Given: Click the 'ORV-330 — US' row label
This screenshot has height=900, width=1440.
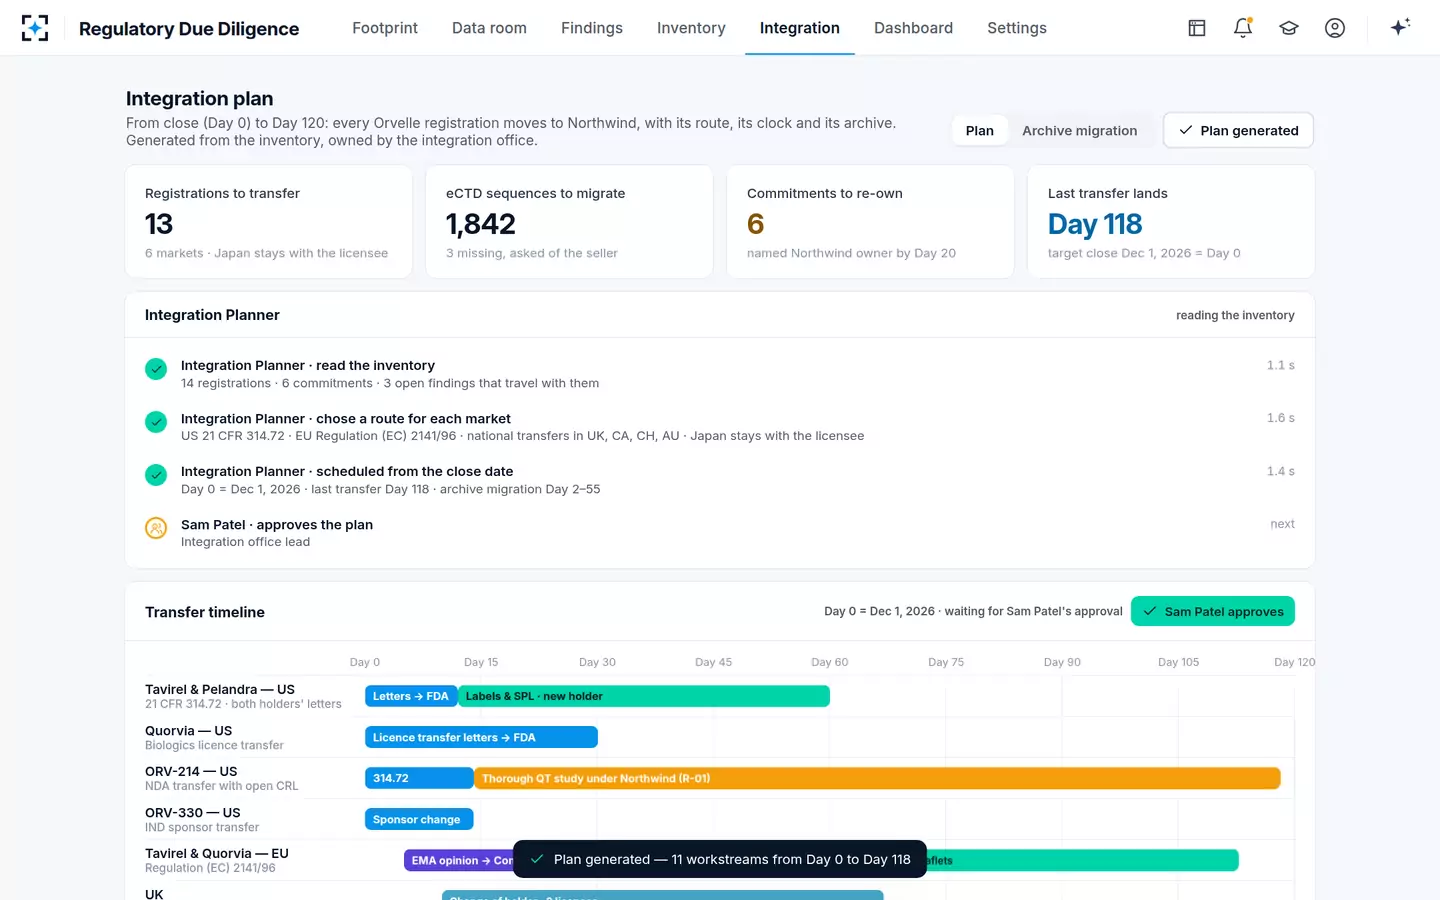Looking at the screenshot, I should coord(193,813).
